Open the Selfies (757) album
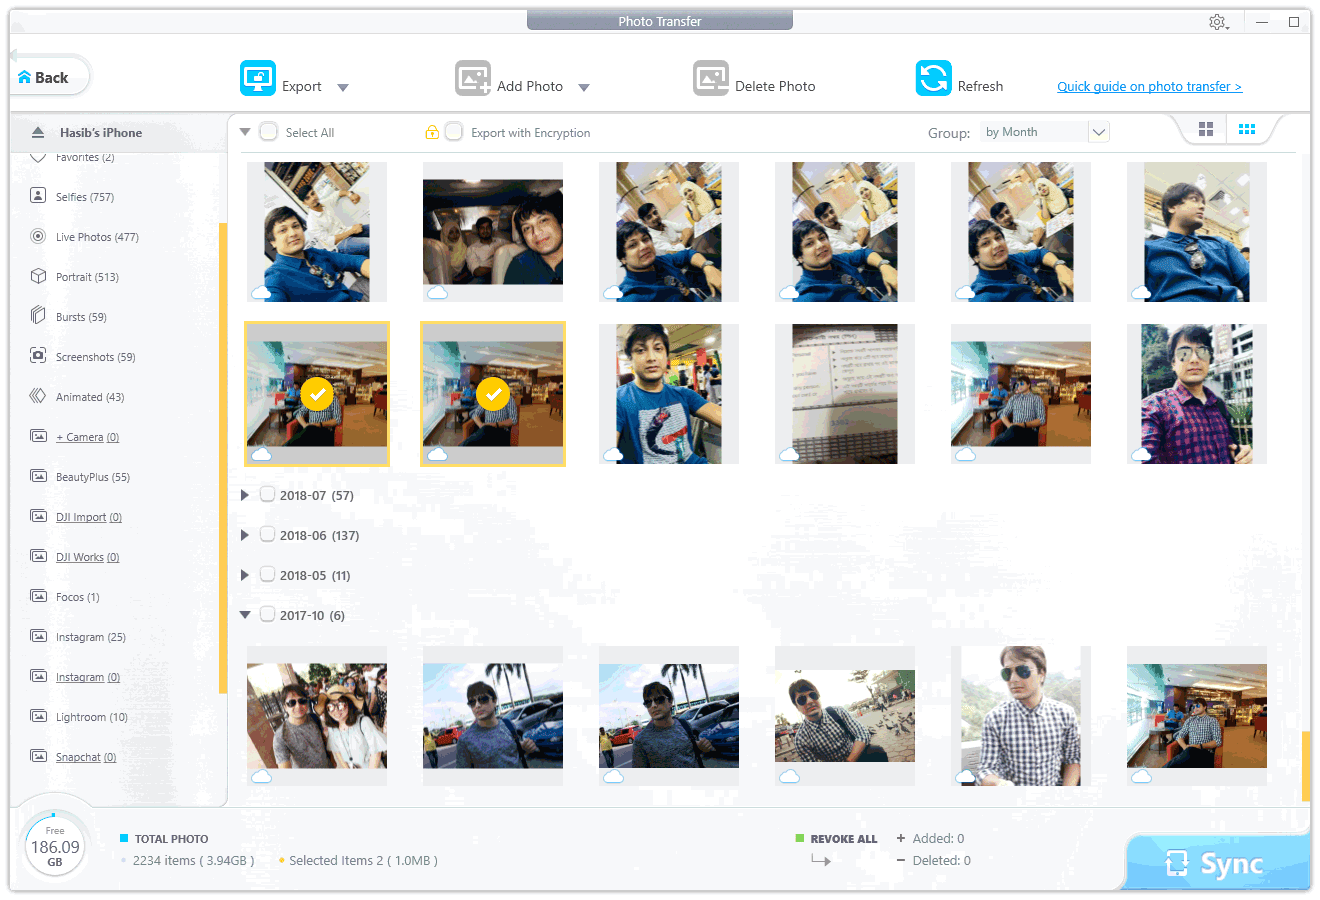This screenshot has width=1320, height=900. [84, 197]
